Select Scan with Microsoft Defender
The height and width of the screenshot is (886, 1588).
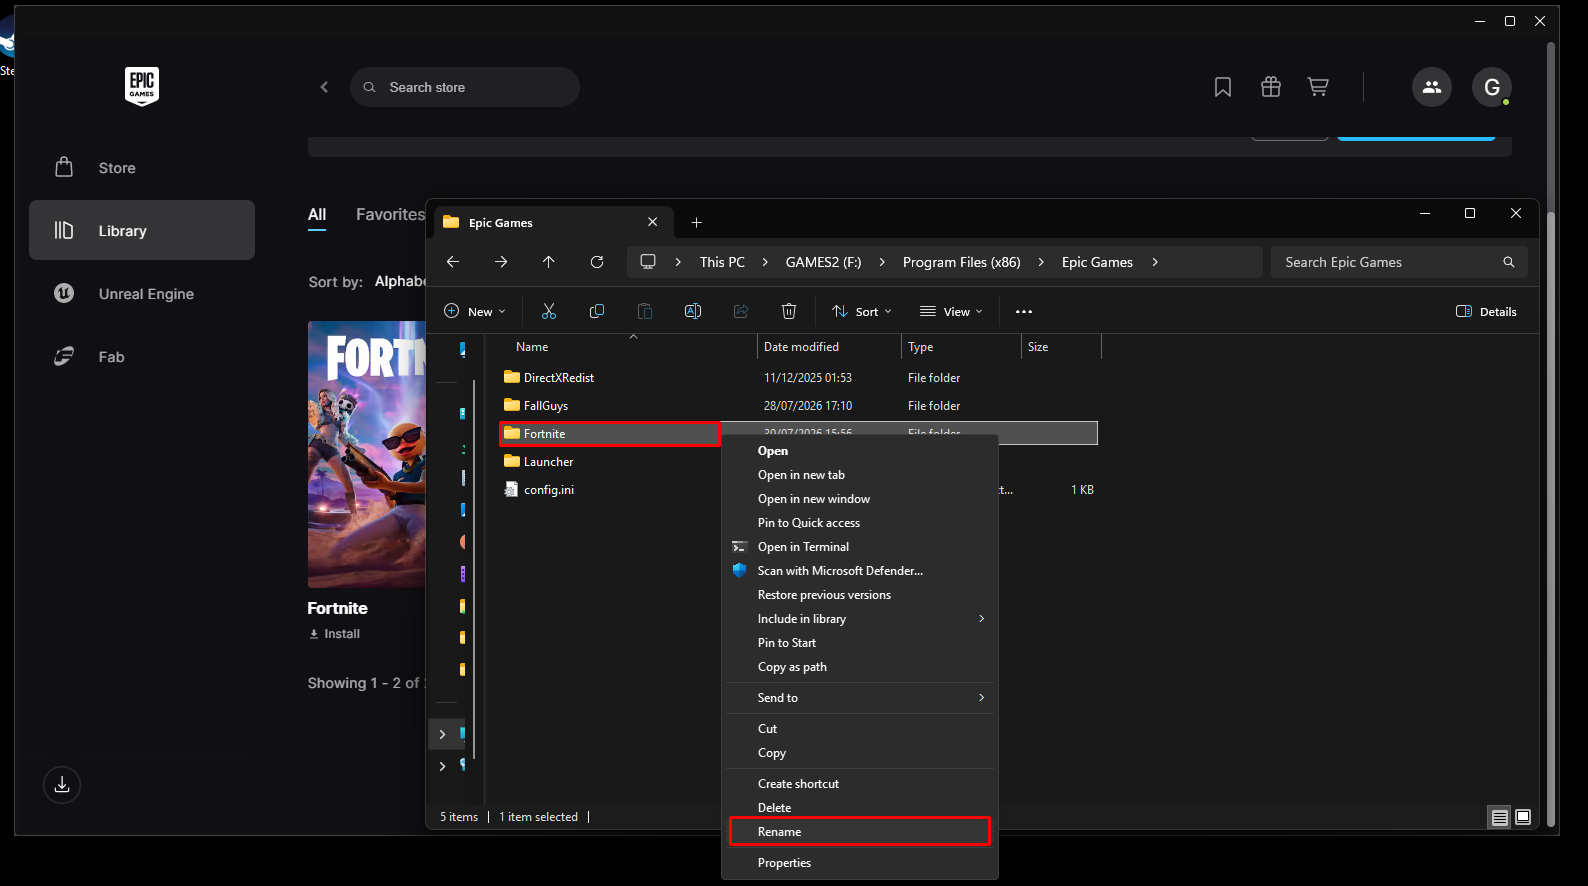tap(860, 571)
